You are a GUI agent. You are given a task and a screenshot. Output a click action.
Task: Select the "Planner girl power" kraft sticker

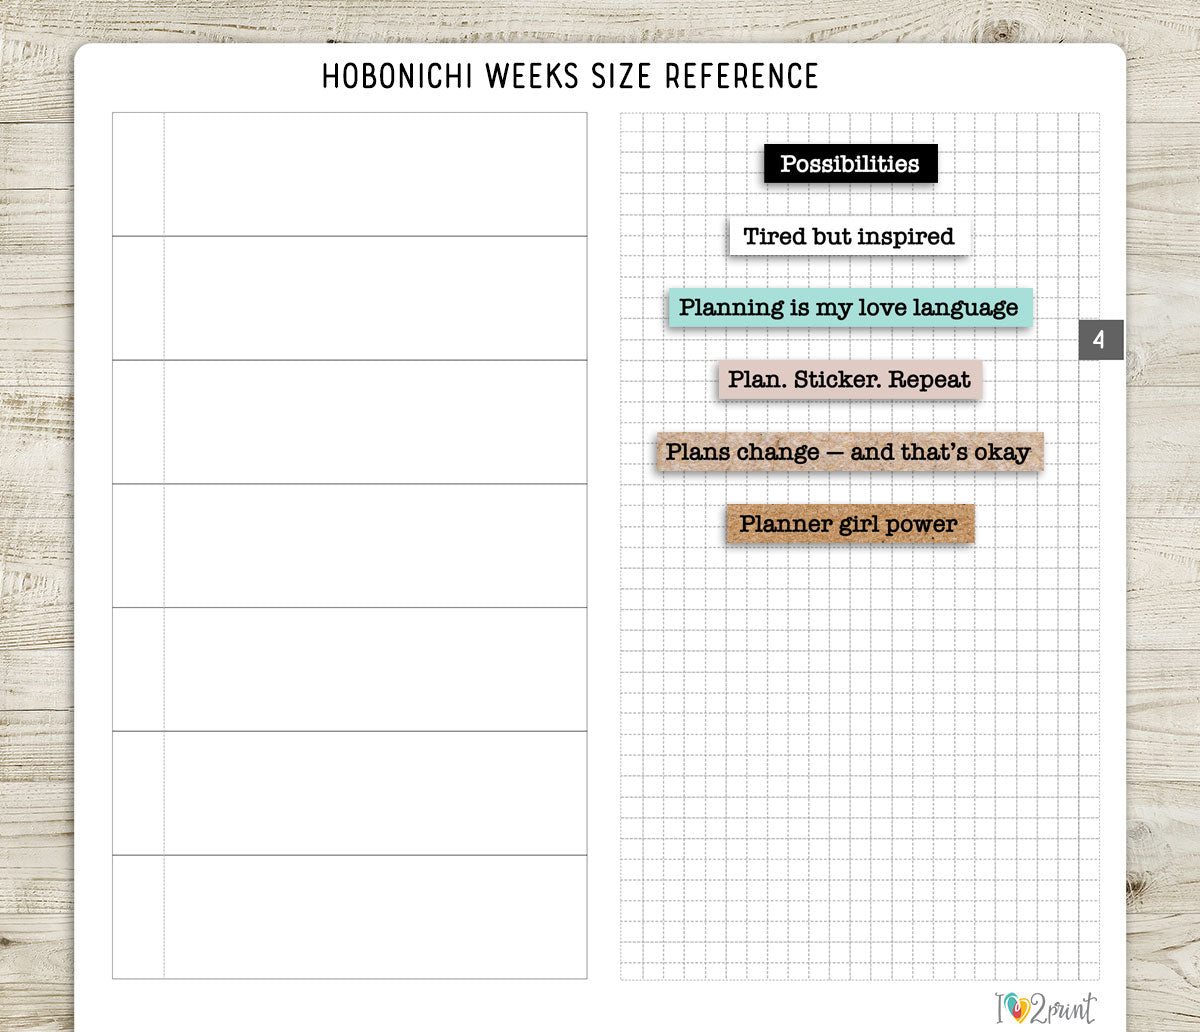(x=850, y=524)
